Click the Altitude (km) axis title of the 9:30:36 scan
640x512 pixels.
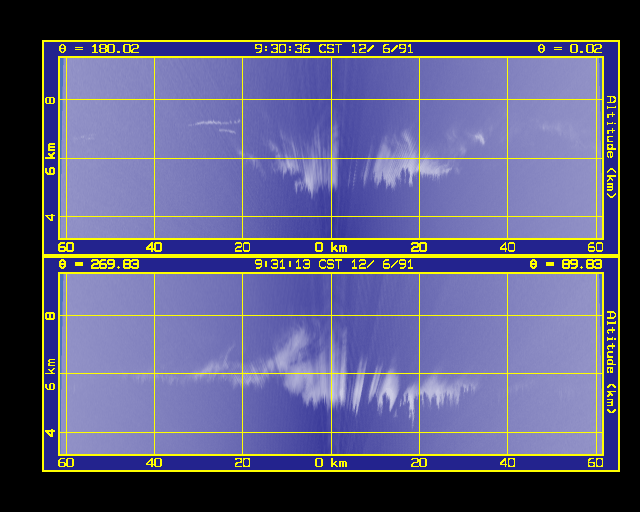611,147
